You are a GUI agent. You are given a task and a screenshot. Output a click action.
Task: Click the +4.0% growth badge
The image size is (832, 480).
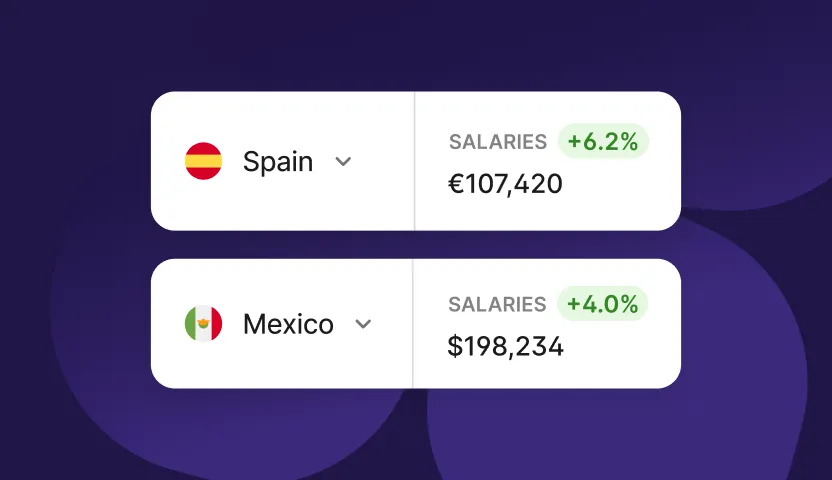coord(603,304)
